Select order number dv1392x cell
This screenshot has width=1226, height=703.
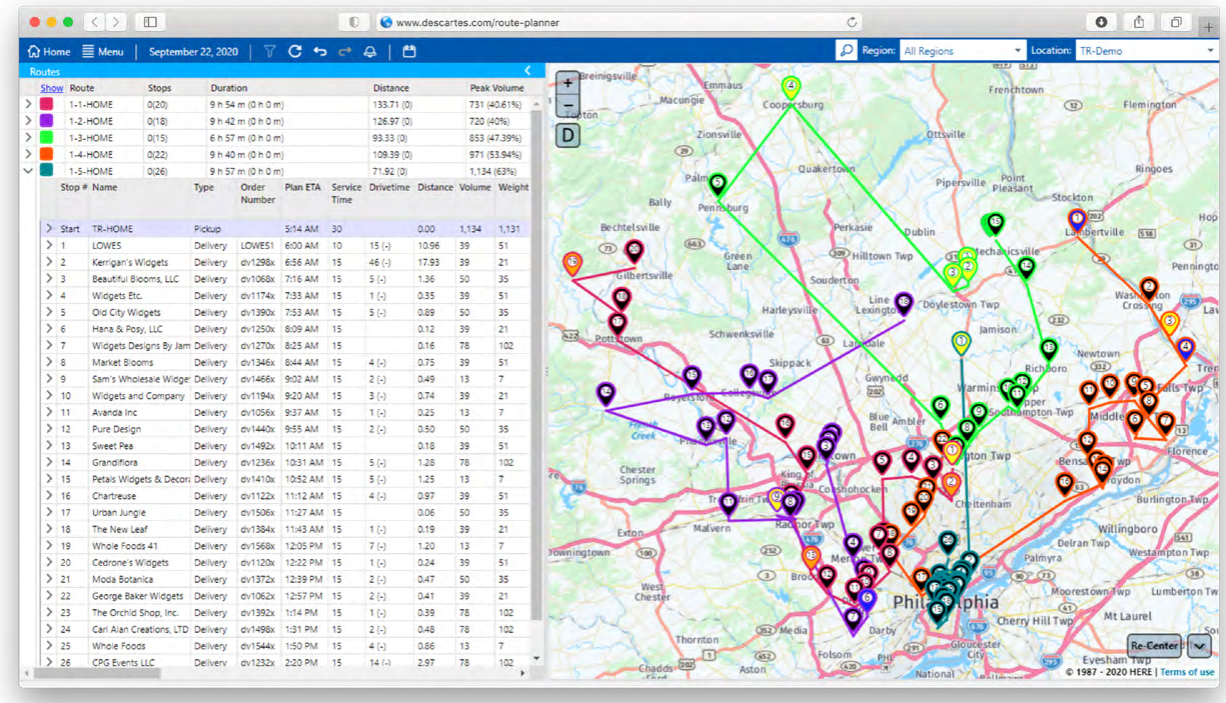257,612
